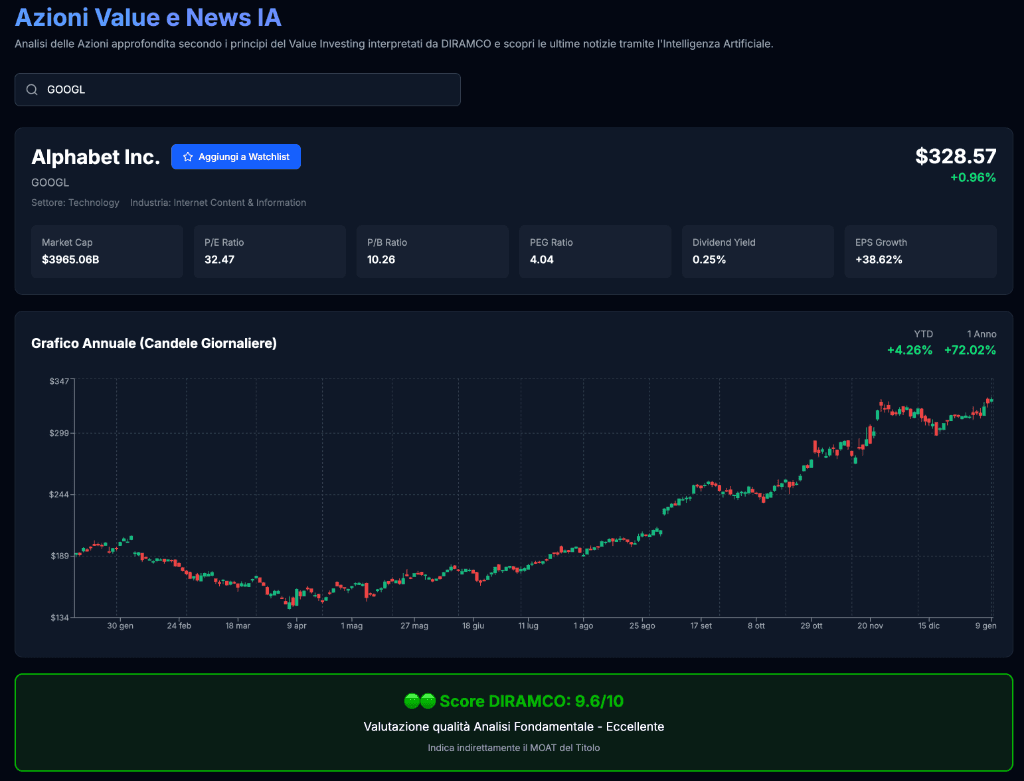
Task: Click the magnifying glass search icon
Action: pyautogui.click(x=31, y=89)
